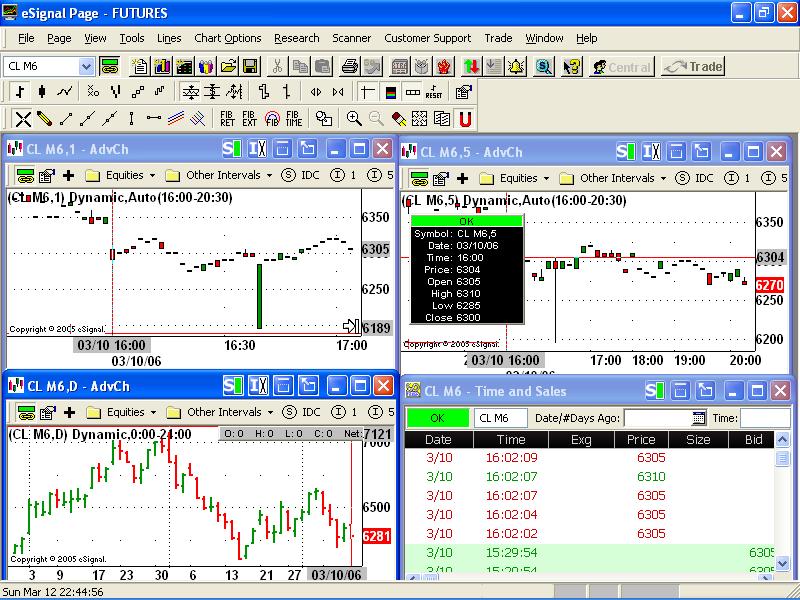This screenshot has width=800, height=600.
Task: Click the IDC source button in CL M6,5 chart
Action: coord(695,179)
